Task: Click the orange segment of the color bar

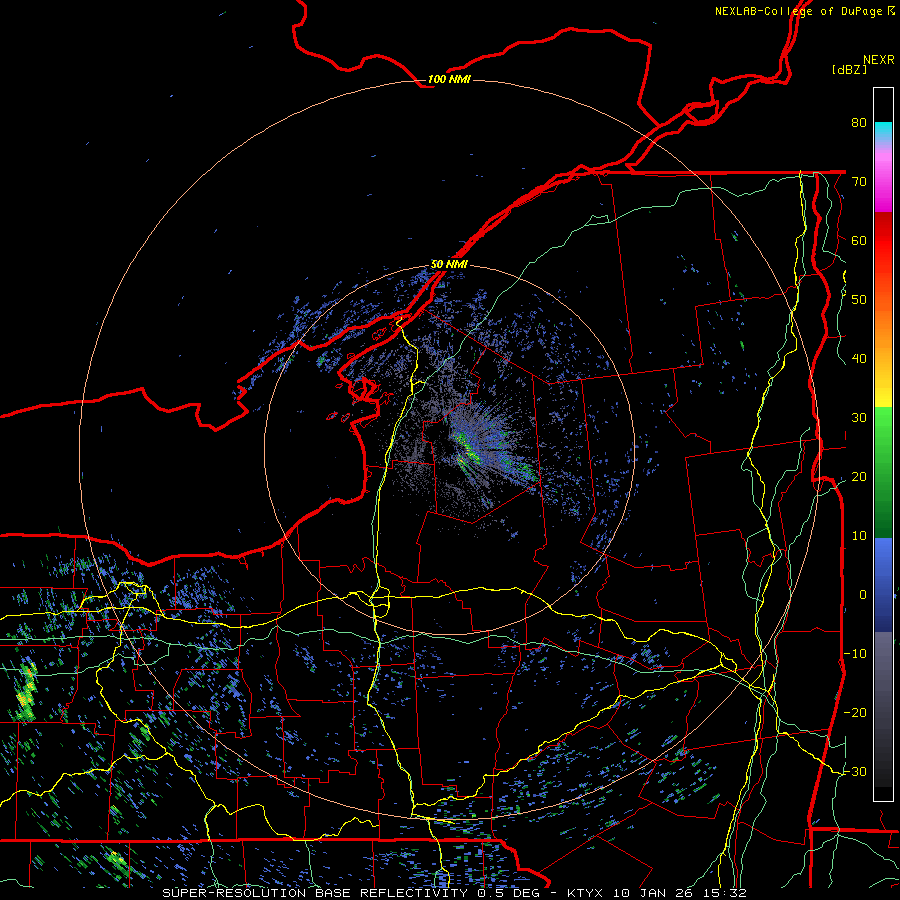Action: (x=883, y=333)
